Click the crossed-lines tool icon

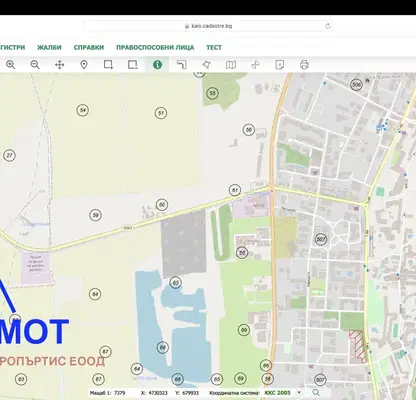pos(255,65)
